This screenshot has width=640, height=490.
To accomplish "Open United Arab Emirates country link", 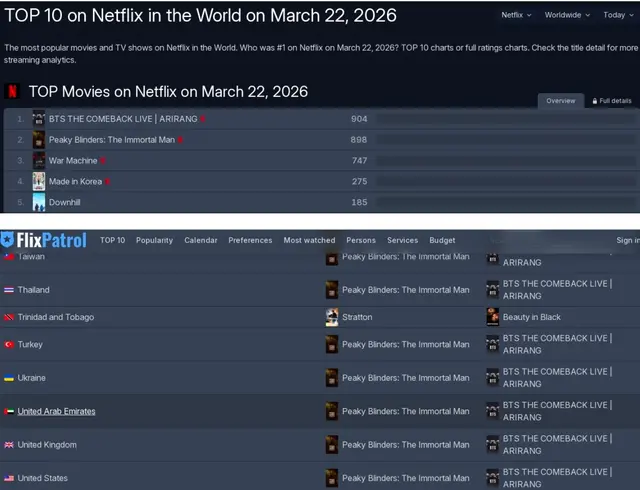I will pyautogui.click(x=56, y=412).
